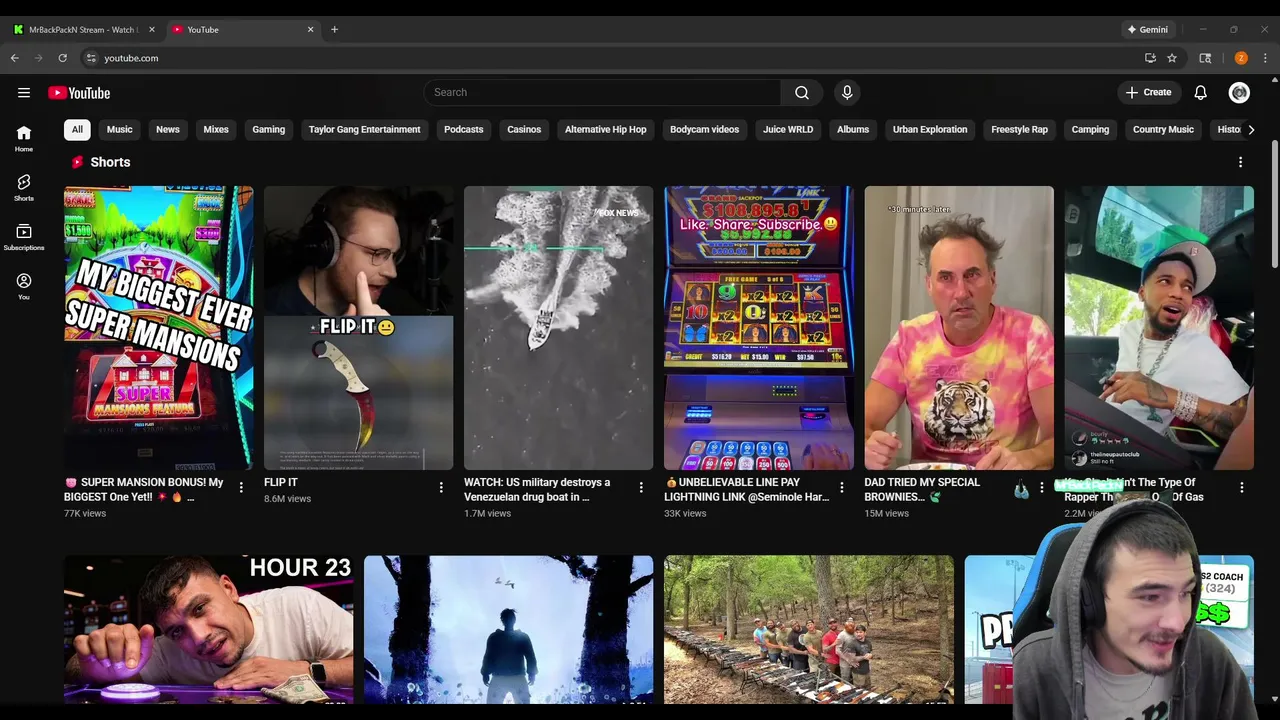Select the Albums chip

(x=853, y=129)
